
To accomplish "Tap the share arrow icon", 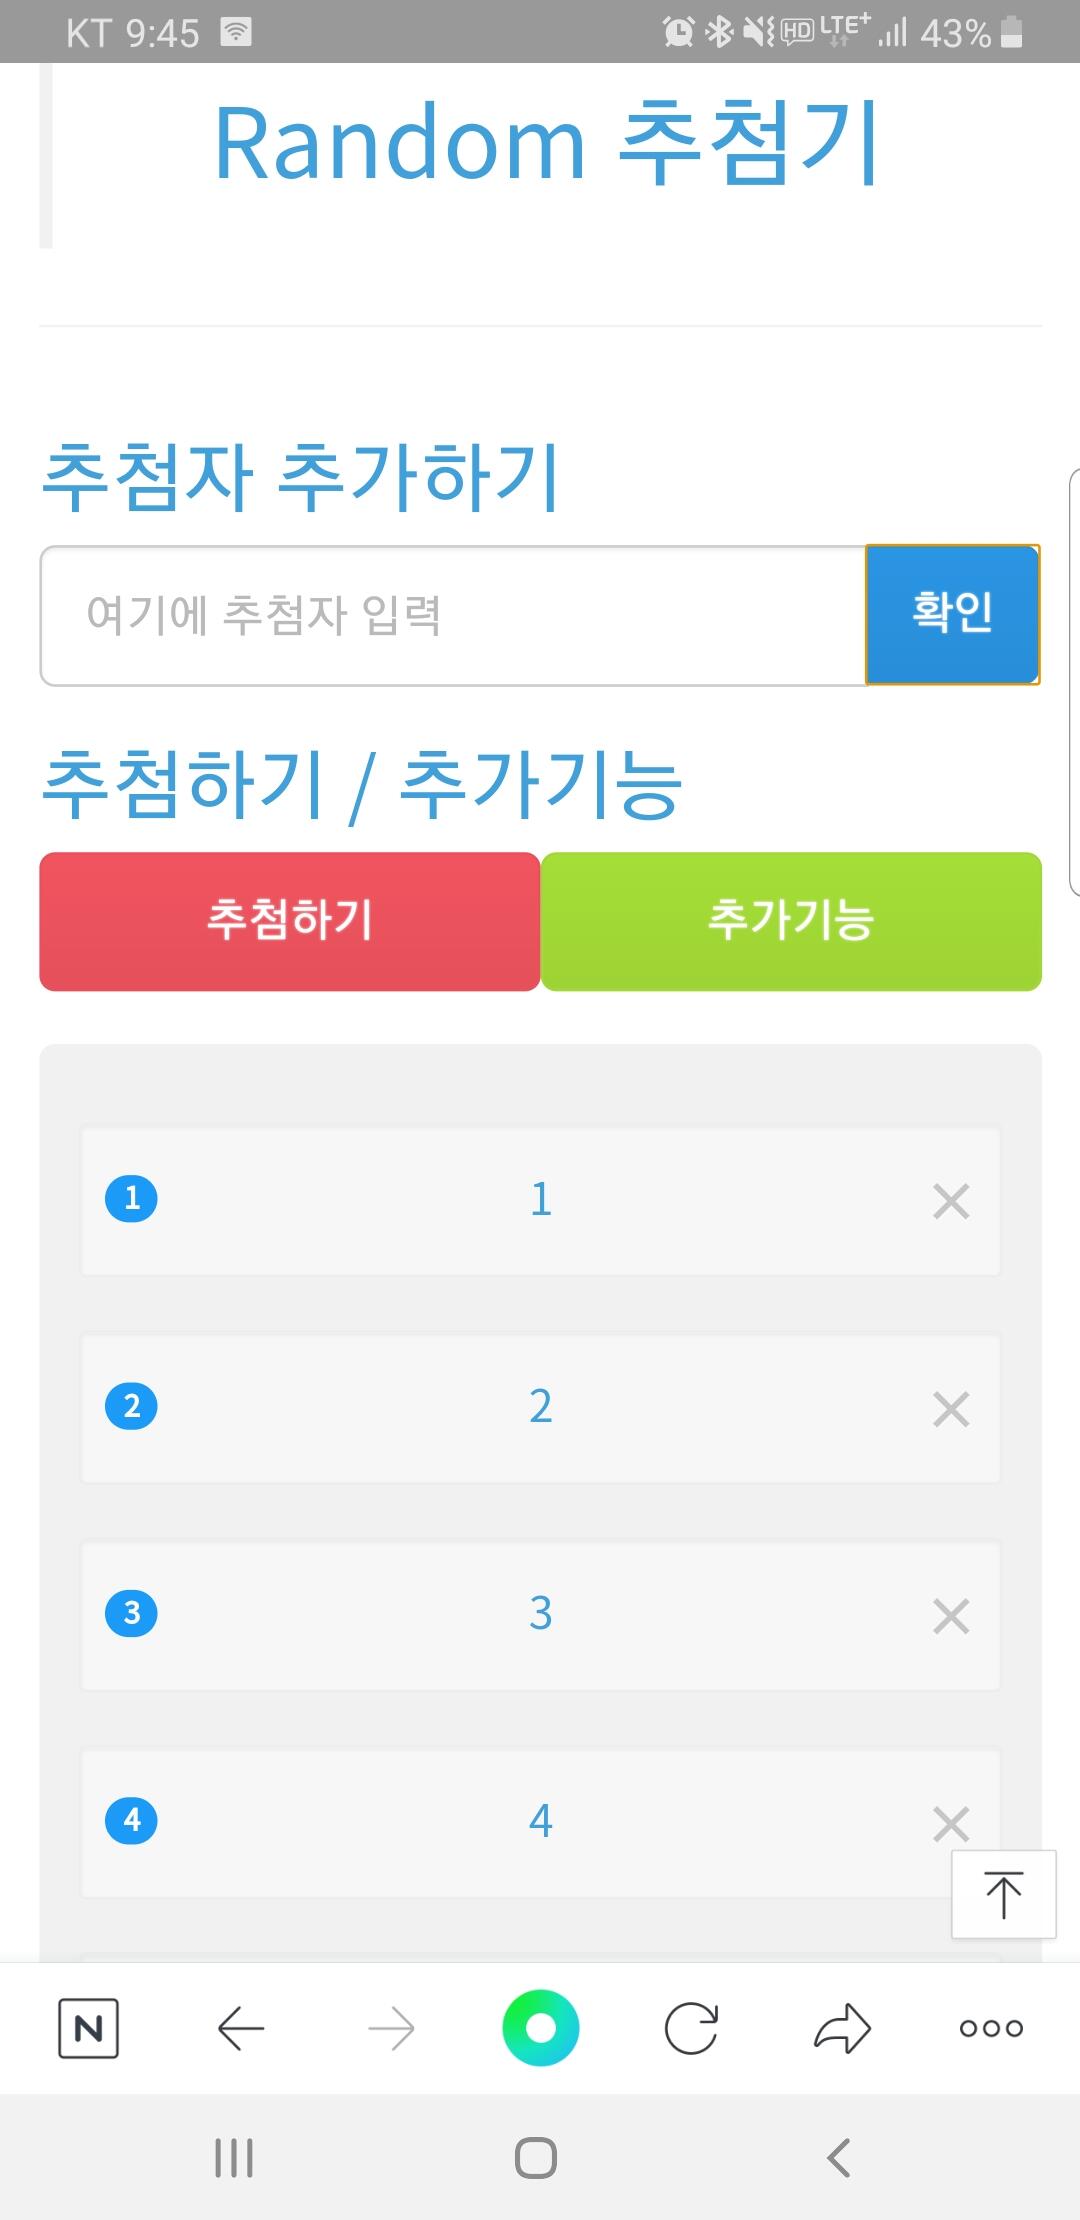I will [x=842, y=2028].
